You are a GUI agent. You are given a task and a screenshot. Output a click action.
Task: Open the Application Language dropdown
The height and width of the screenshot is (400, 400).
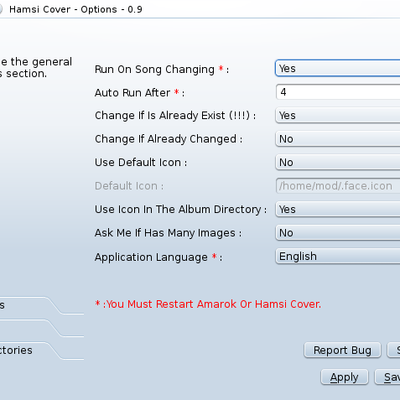point(337,256)
